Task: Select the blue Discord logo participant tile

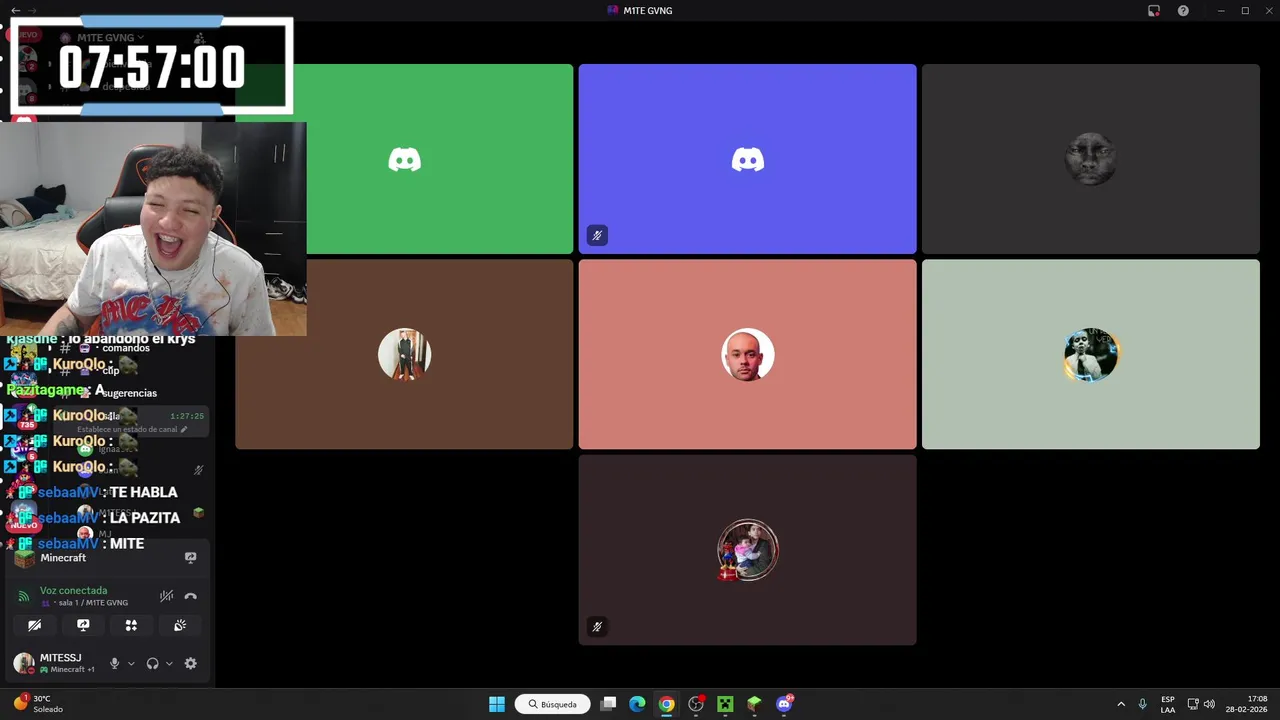Action: click(x=747, y=159)
